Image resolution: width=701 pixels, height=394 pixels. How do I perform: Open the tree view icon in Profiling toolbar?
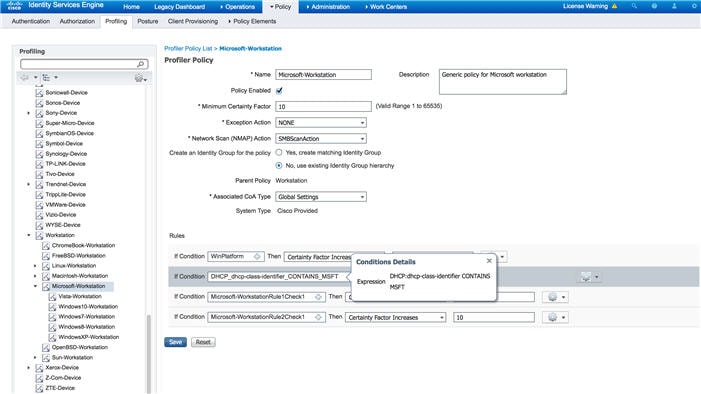pos(46,78)
